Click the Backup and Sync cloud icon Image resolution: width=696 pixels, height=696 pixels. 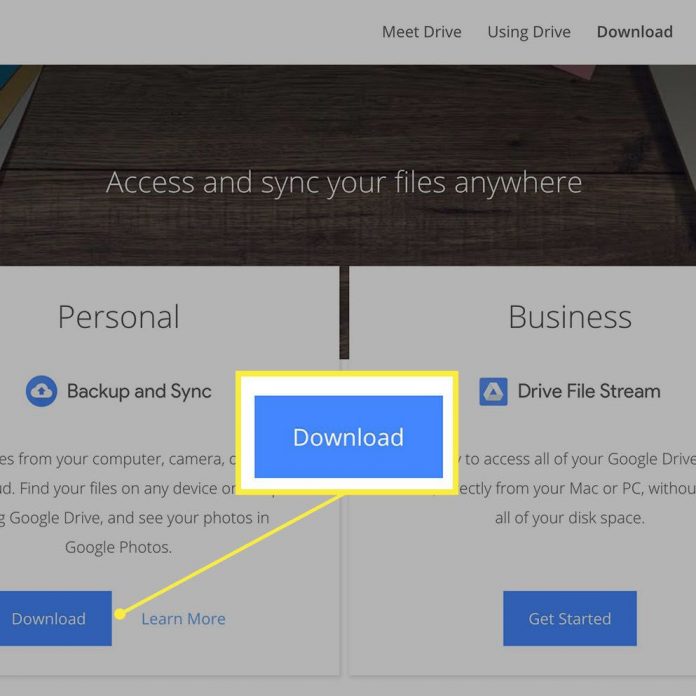point(41,391)
